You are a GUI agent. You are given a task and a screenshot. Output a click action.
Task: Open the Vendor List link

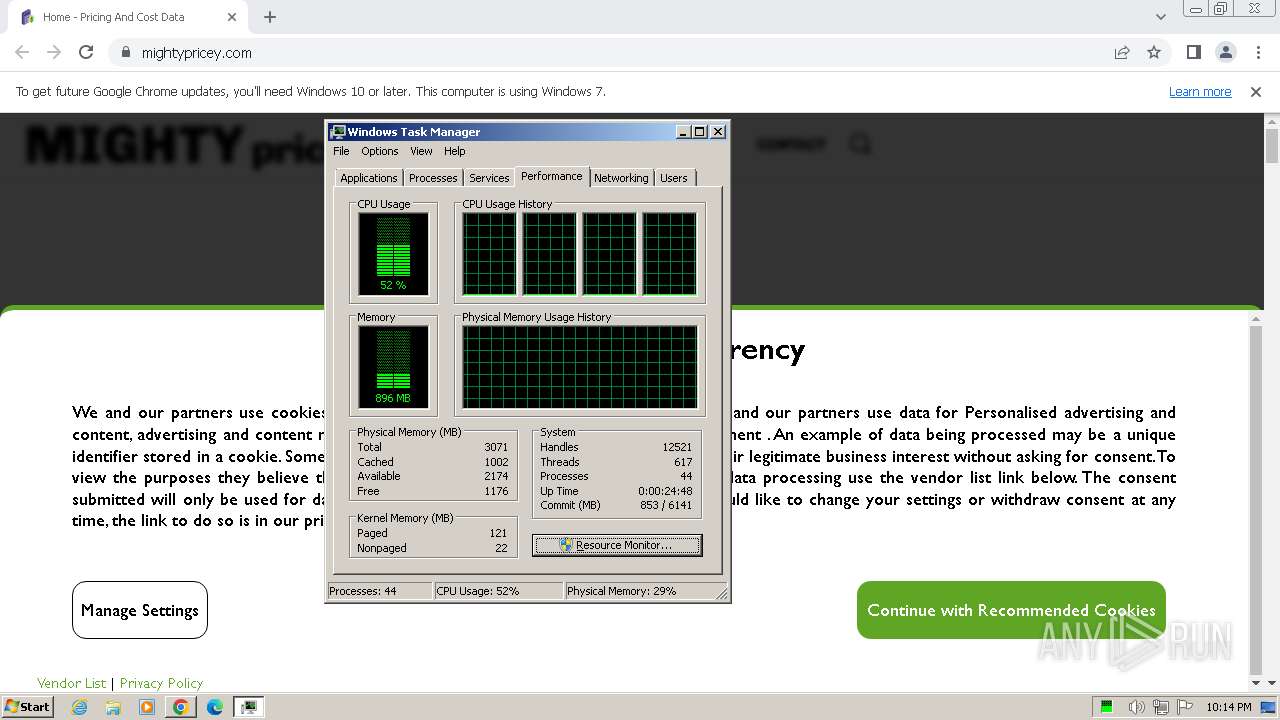coord(71,683)
